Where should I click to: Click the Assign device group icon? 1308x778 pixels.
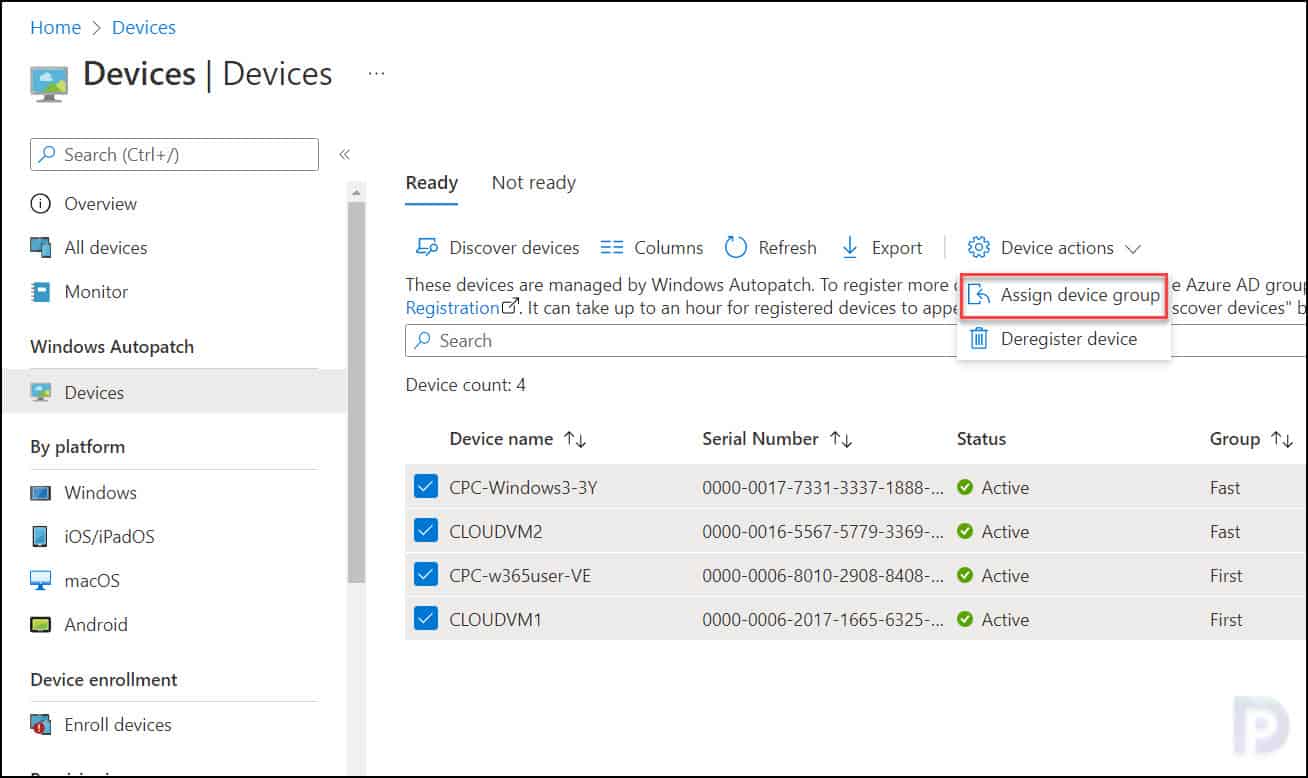980,295
